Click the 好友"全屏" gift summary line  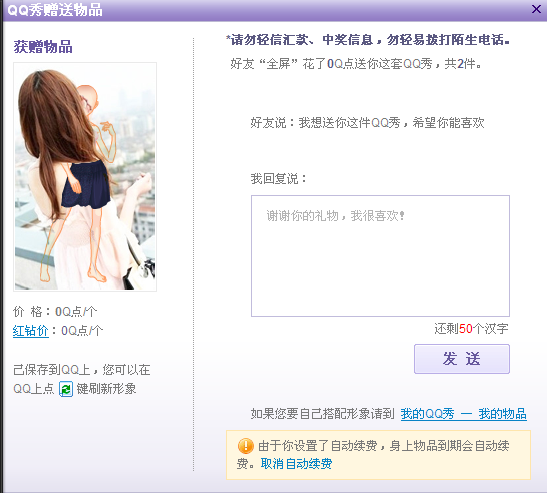tap(356, 64)
